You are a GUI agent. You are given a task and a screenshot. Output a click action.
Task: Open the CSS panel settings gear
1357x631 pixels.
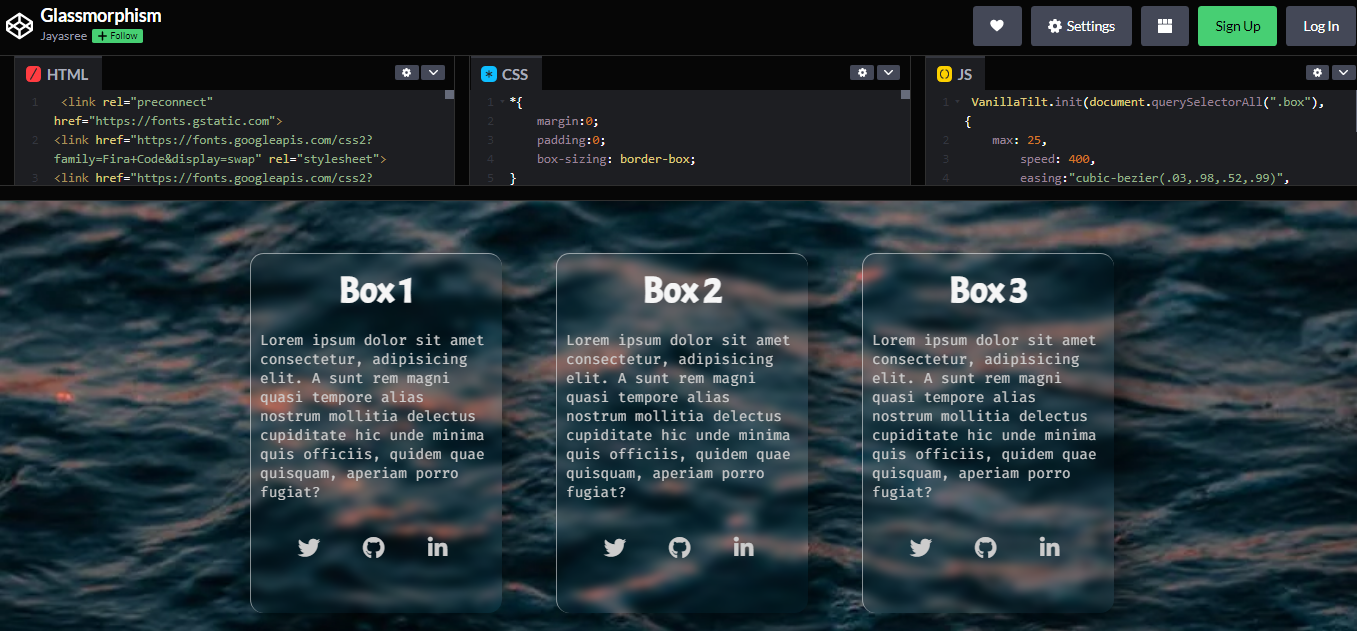(862, 72)
